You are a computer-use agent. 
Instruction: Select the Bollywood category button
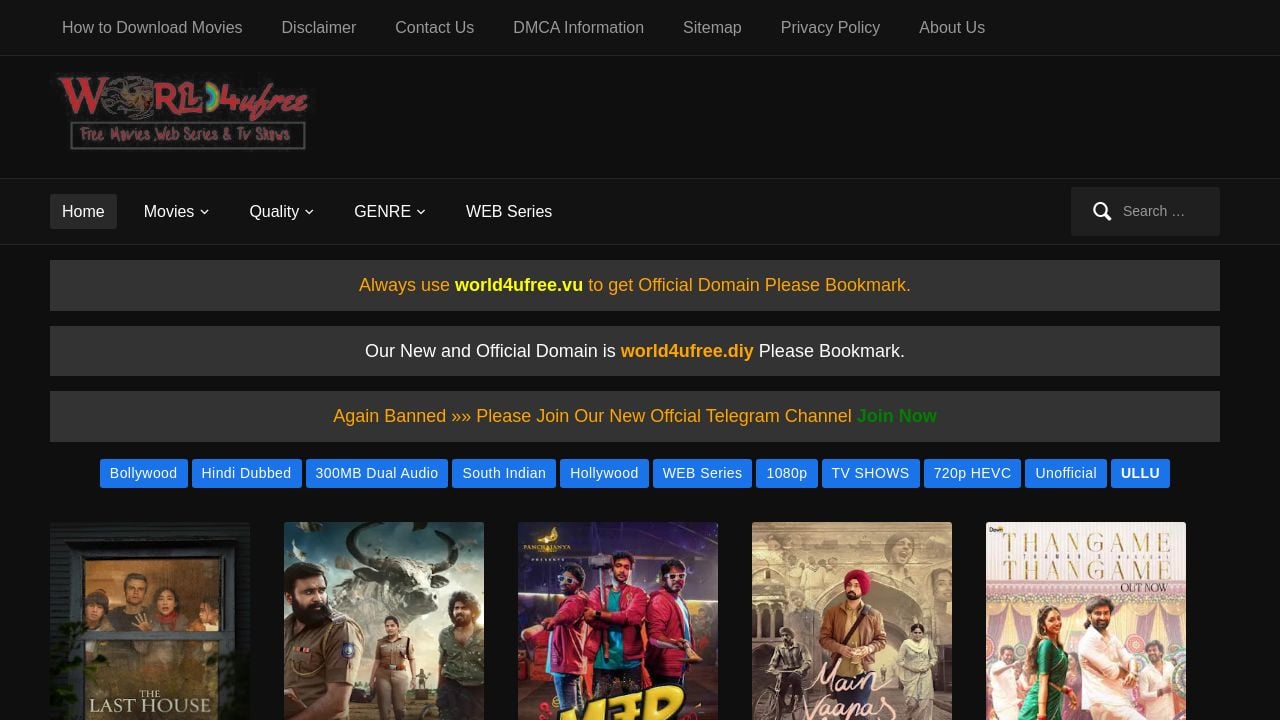pyautogui.click(x=143, y=473)
